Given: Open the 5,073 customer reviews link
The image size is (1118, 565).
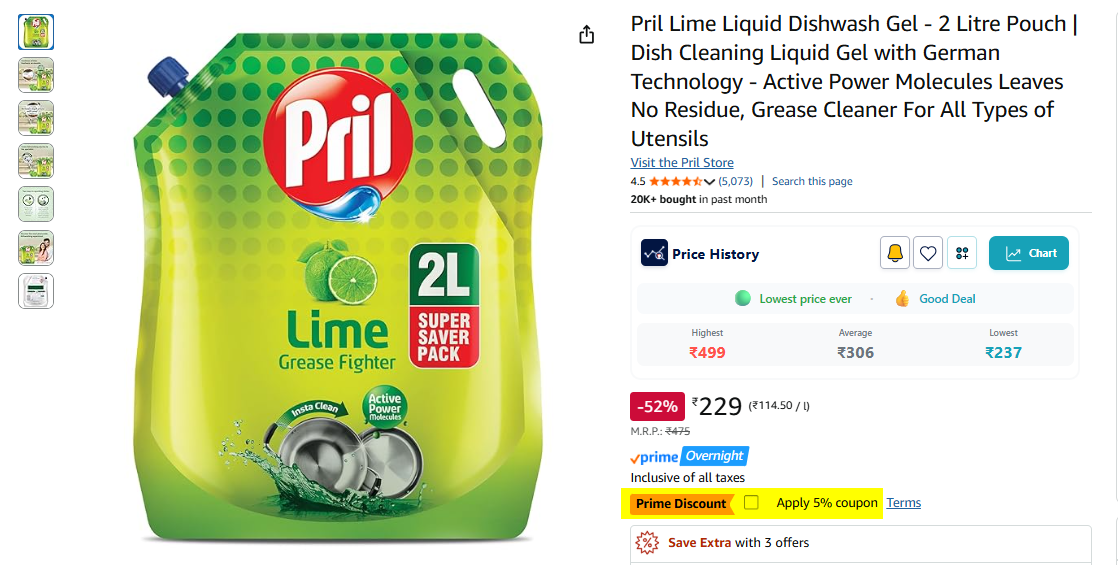Looking at the screenshot, I should pos(735,181).
